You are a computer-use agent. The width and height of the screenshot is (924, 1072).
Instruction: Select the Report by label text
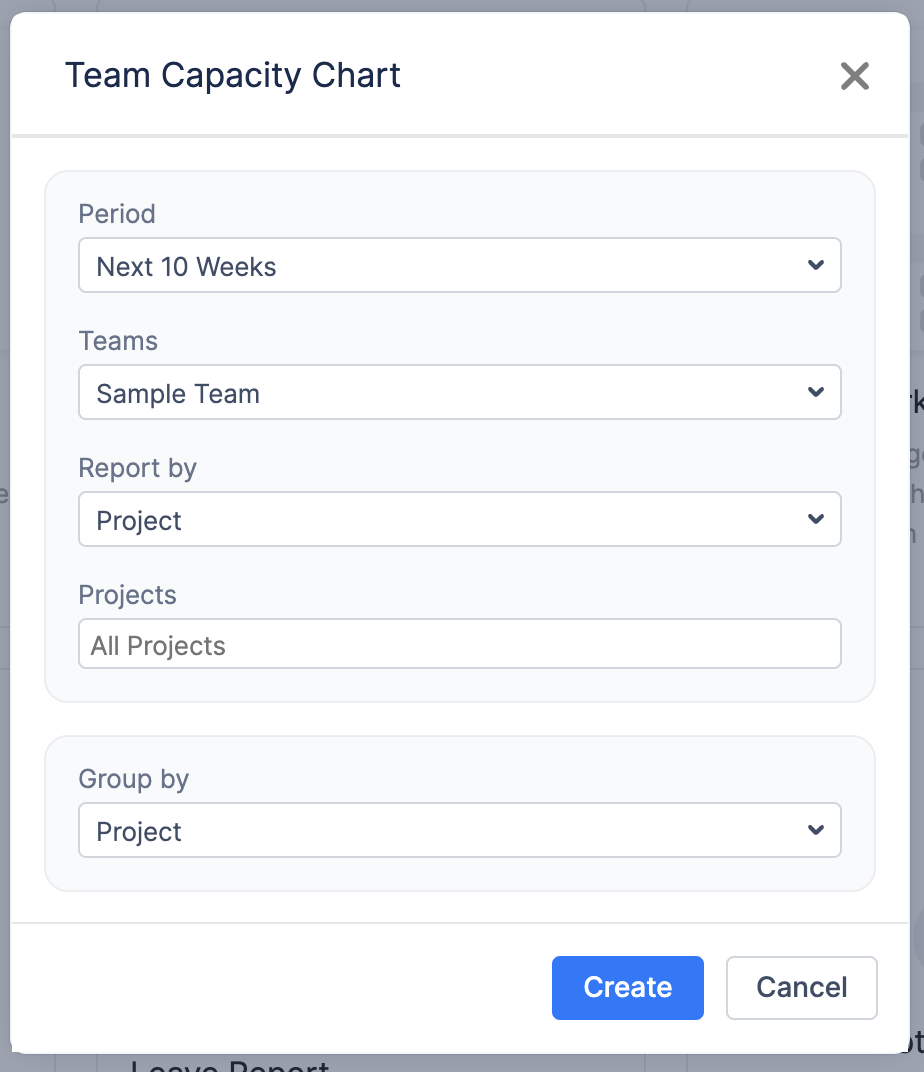tap(137, 468)
